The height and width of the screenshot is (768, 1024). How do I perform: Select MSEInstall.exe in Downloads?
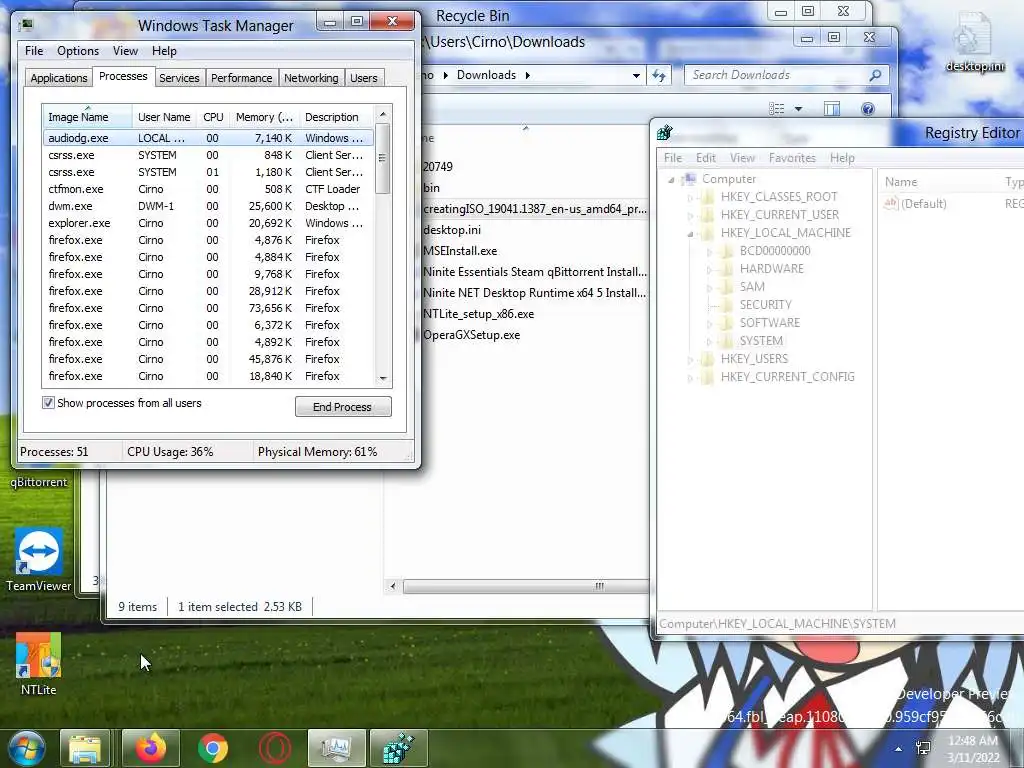coord(460,251)
